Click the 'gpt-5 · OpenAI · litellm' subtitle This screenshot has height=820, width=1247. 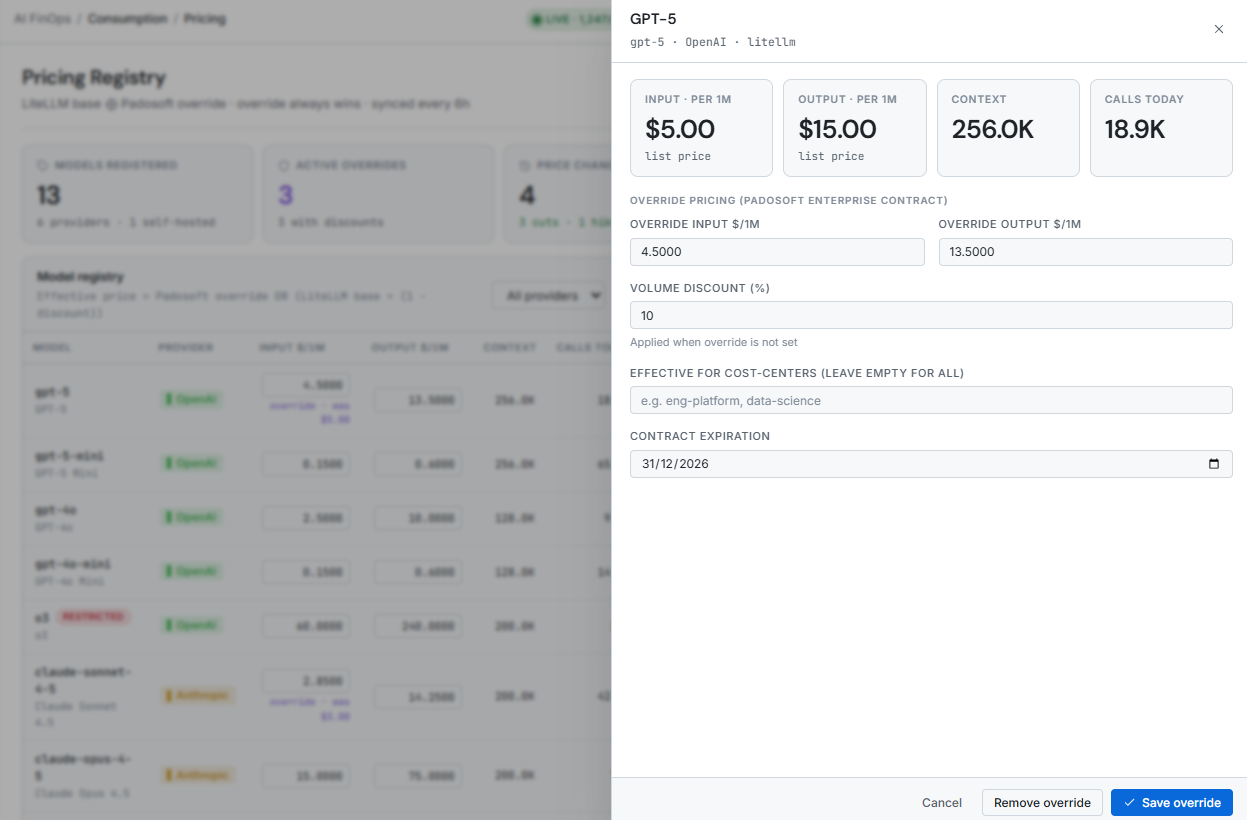pos(713,42)
